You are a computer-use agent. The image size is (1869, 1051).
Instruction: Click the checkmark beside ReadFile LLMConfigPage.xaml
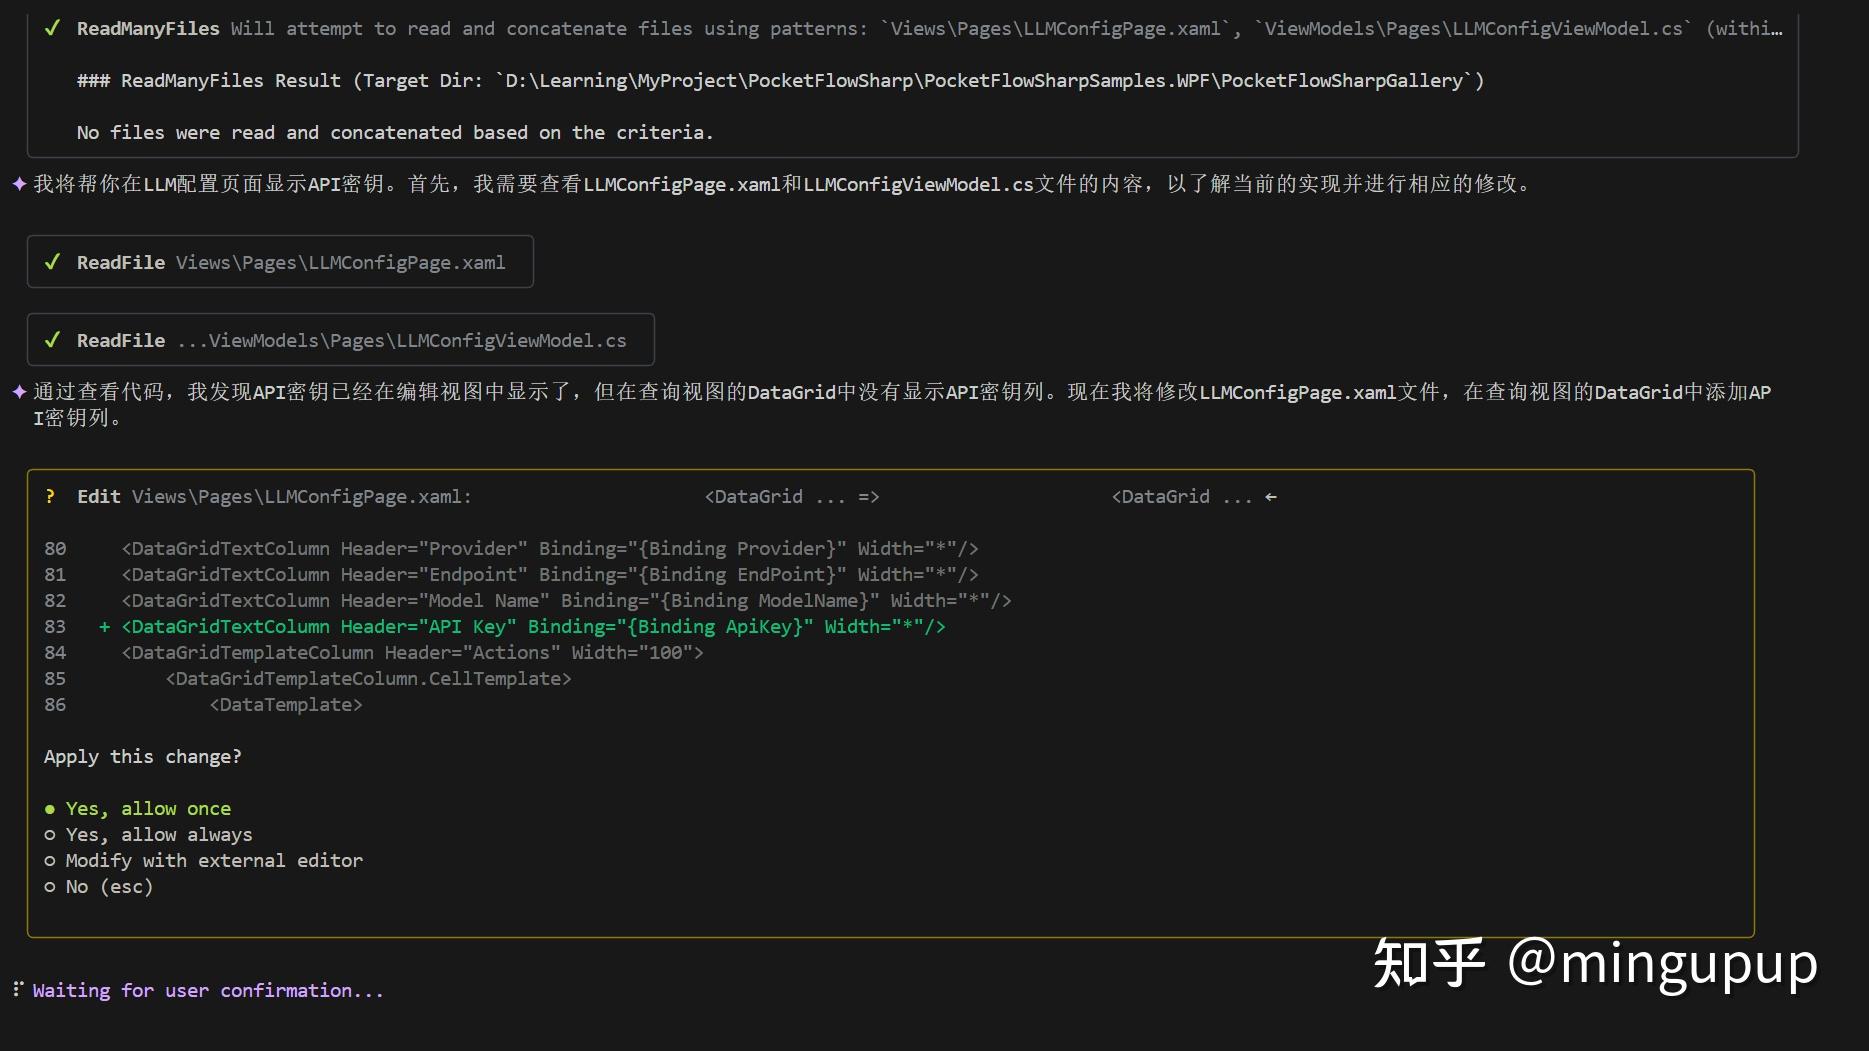52,262
